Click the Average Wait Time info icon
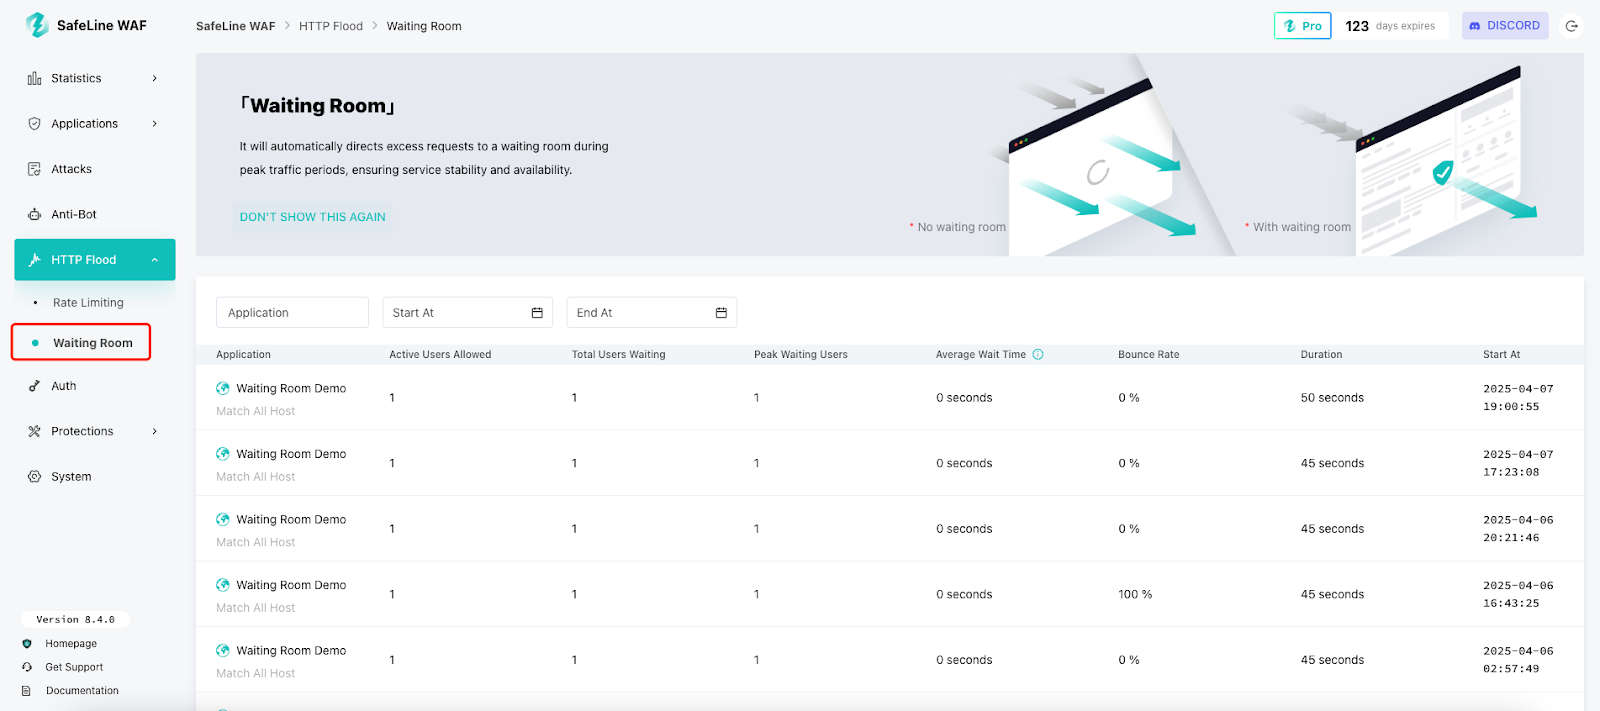Image resolution: width=1600 pixels, height=711 pixels. click(1038, 354)
